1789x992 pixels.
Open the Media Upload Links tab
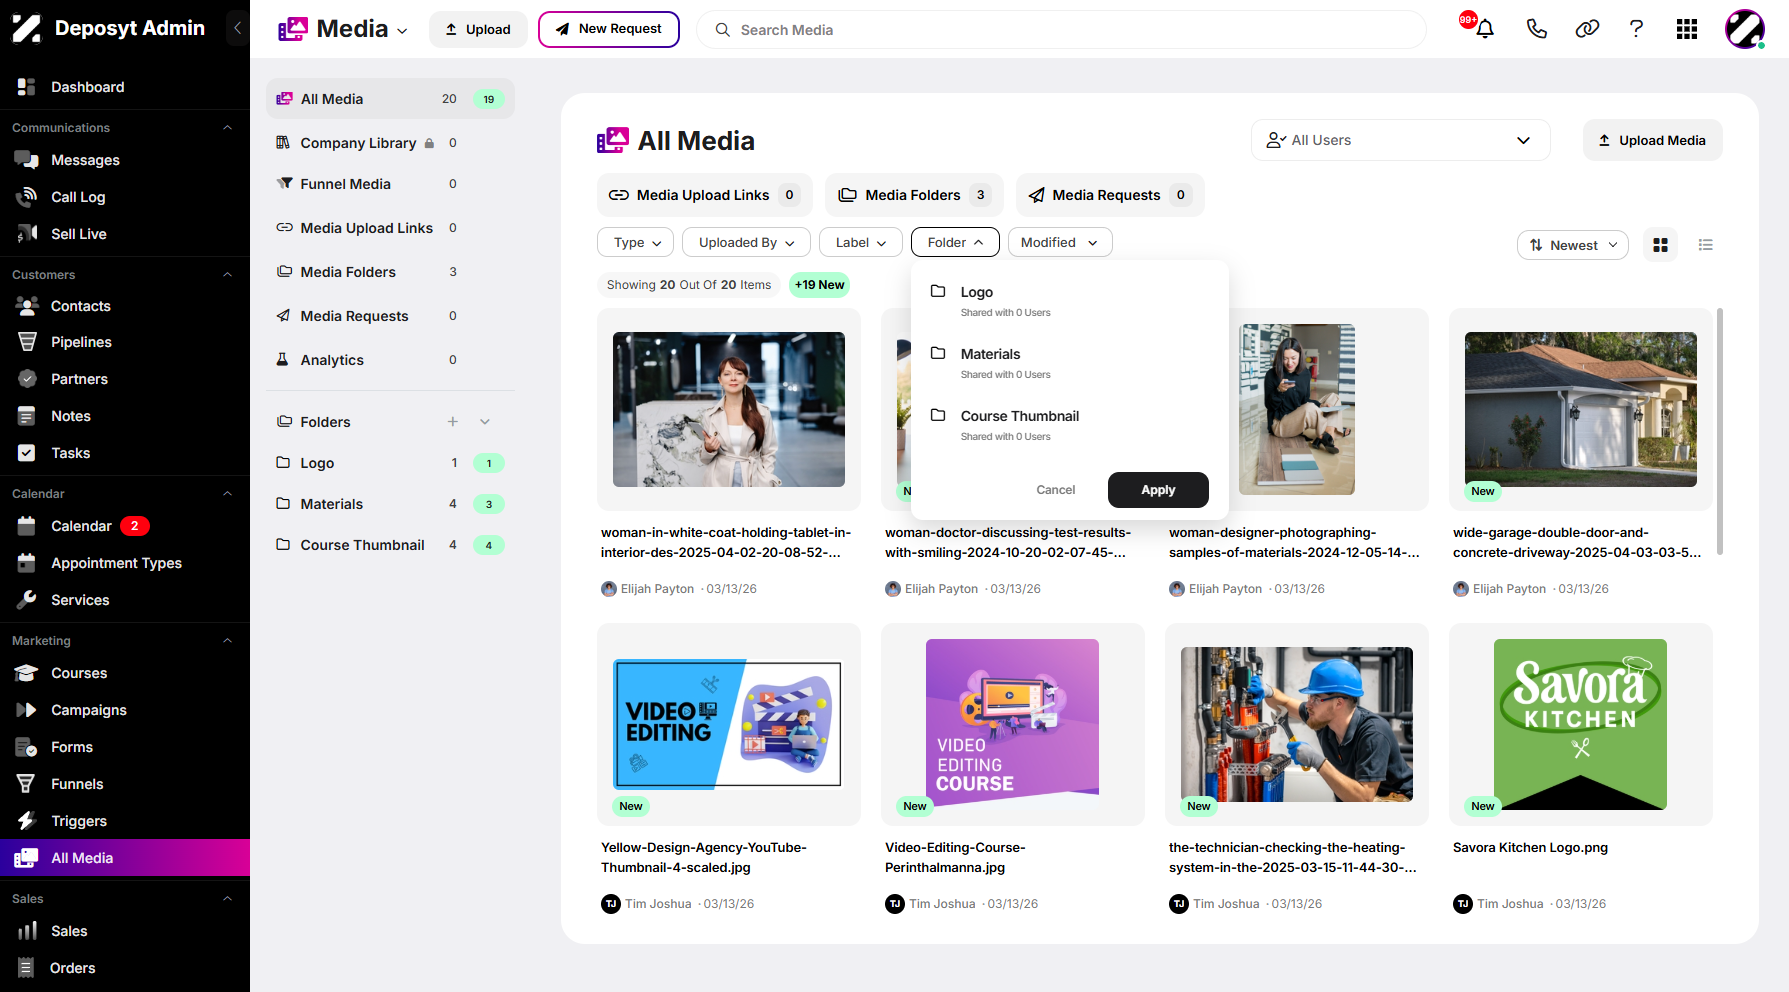tap(705, 195)
